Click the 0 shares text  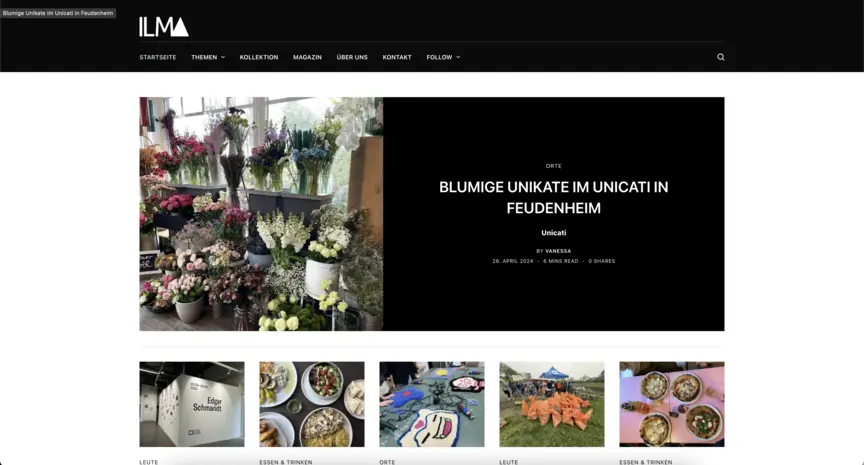click(601, 261)
